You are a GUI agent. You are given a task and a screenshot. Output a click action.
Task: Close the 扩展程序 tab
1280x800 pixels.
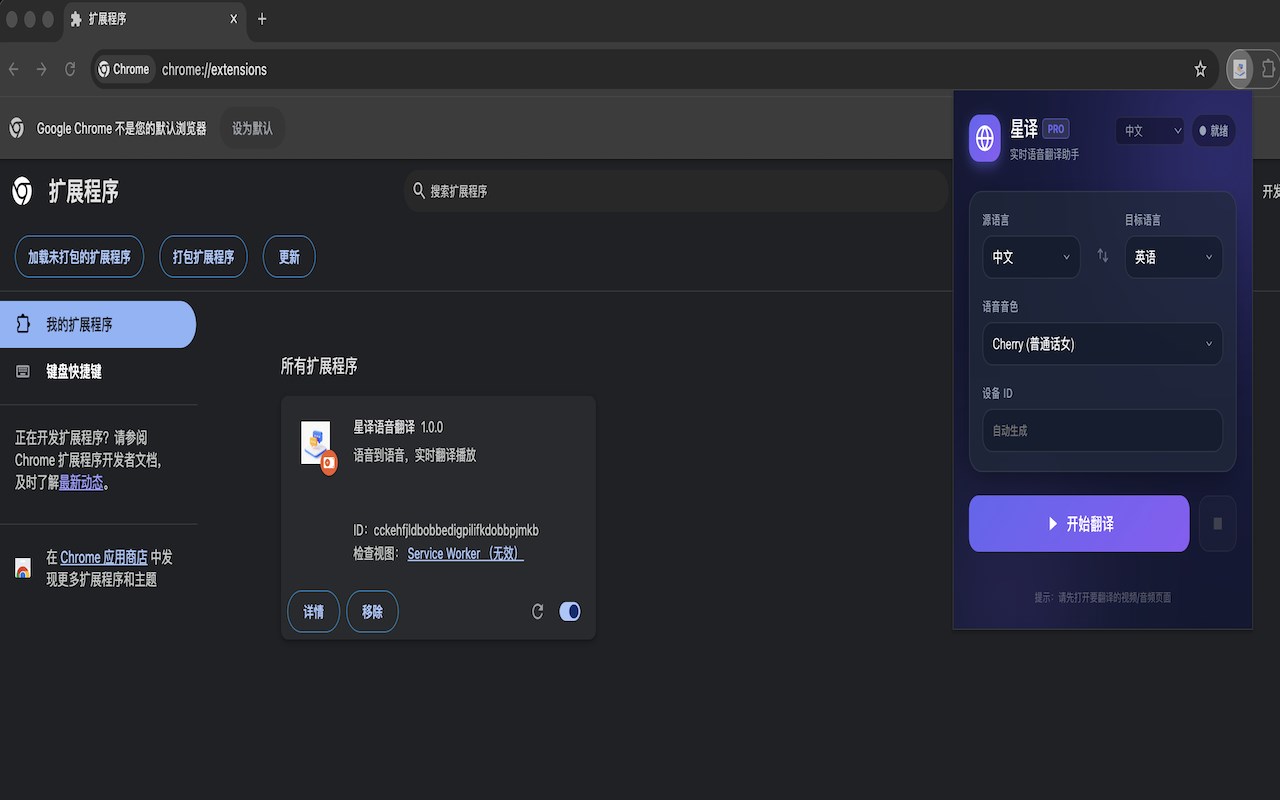[234, 19]
